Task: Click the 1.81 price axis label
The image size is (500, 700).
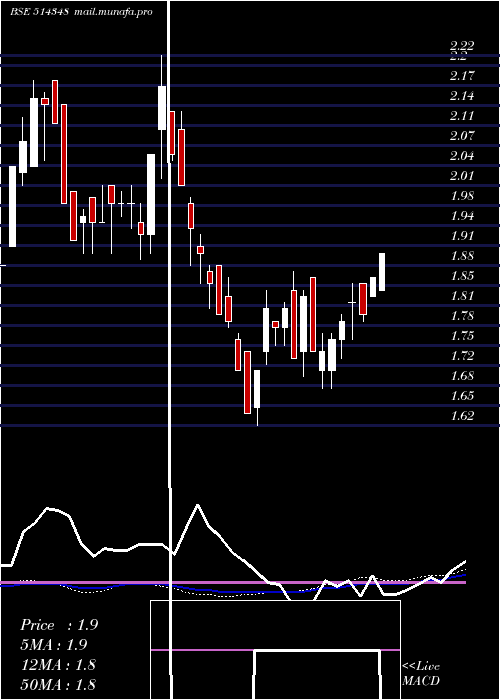Action: click(x=462, y=296)
